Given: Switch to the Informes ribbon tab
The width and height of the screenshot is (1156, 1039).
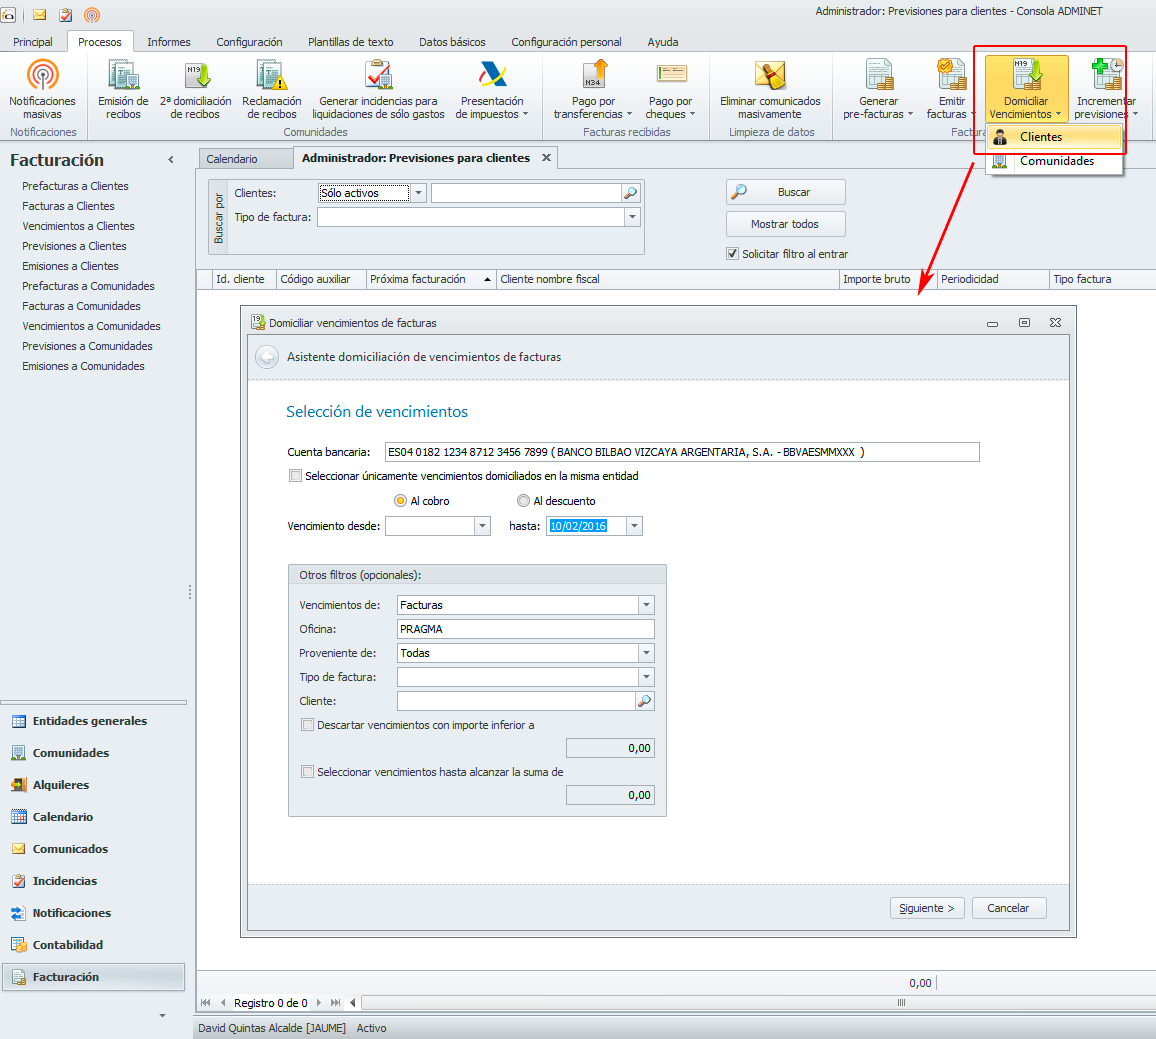Looking at the screenshot, I should pyautogui.click(x=168, y=42).
